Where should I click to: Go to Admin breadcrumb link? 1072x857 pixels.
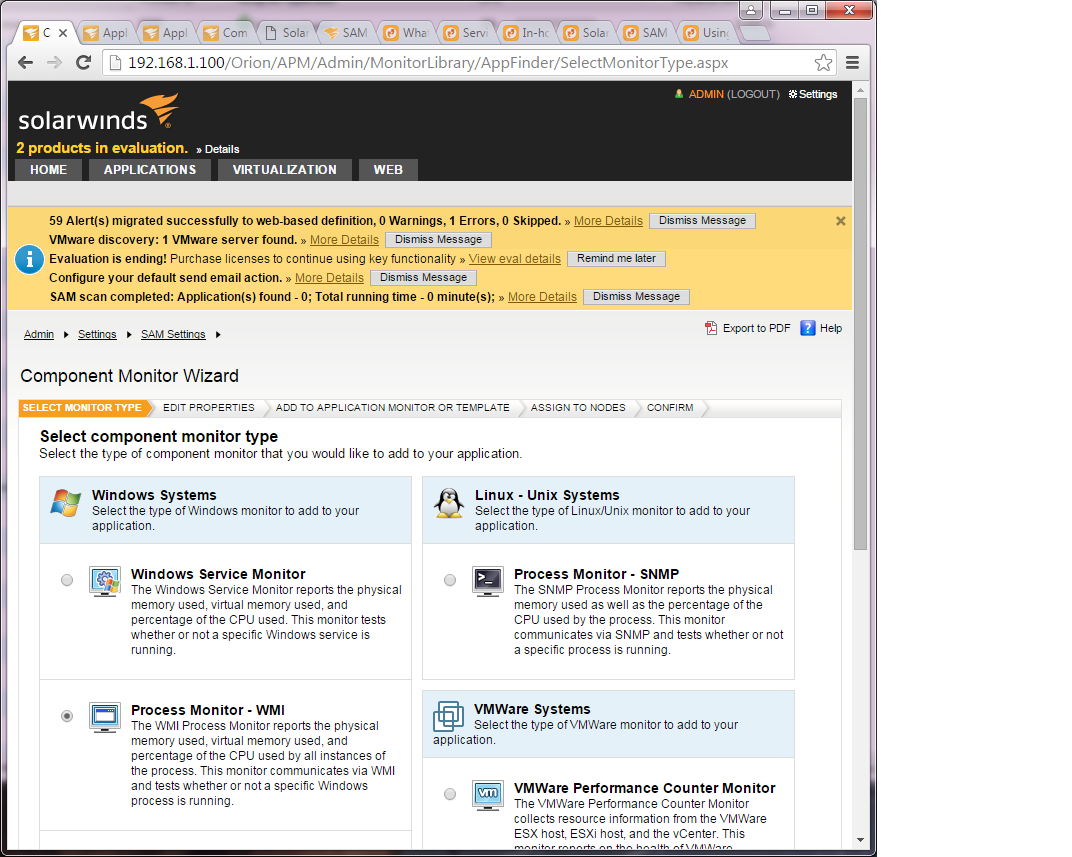point(39,334)
